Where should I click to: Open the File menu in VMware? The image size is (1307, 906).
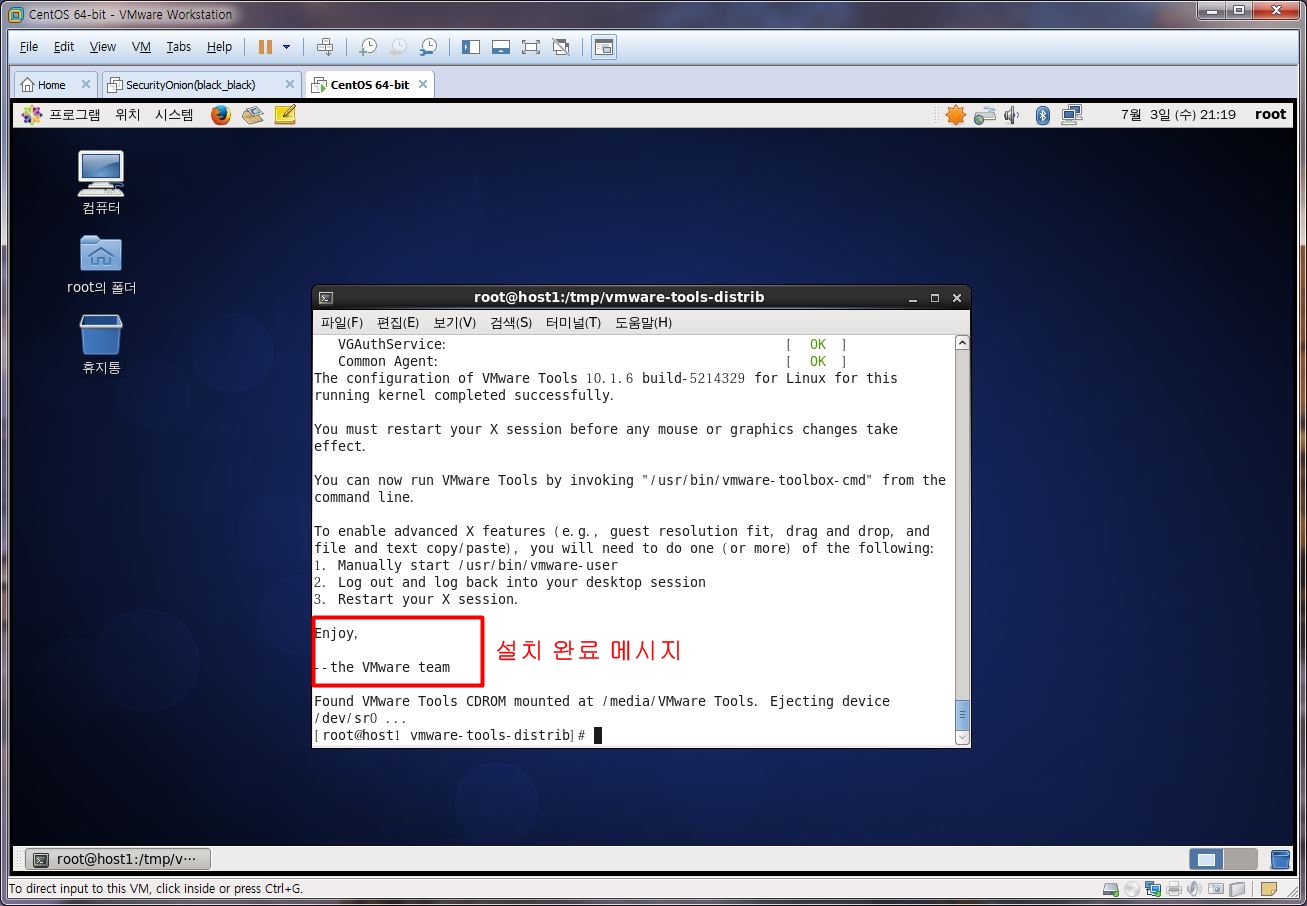coord(29,47)
